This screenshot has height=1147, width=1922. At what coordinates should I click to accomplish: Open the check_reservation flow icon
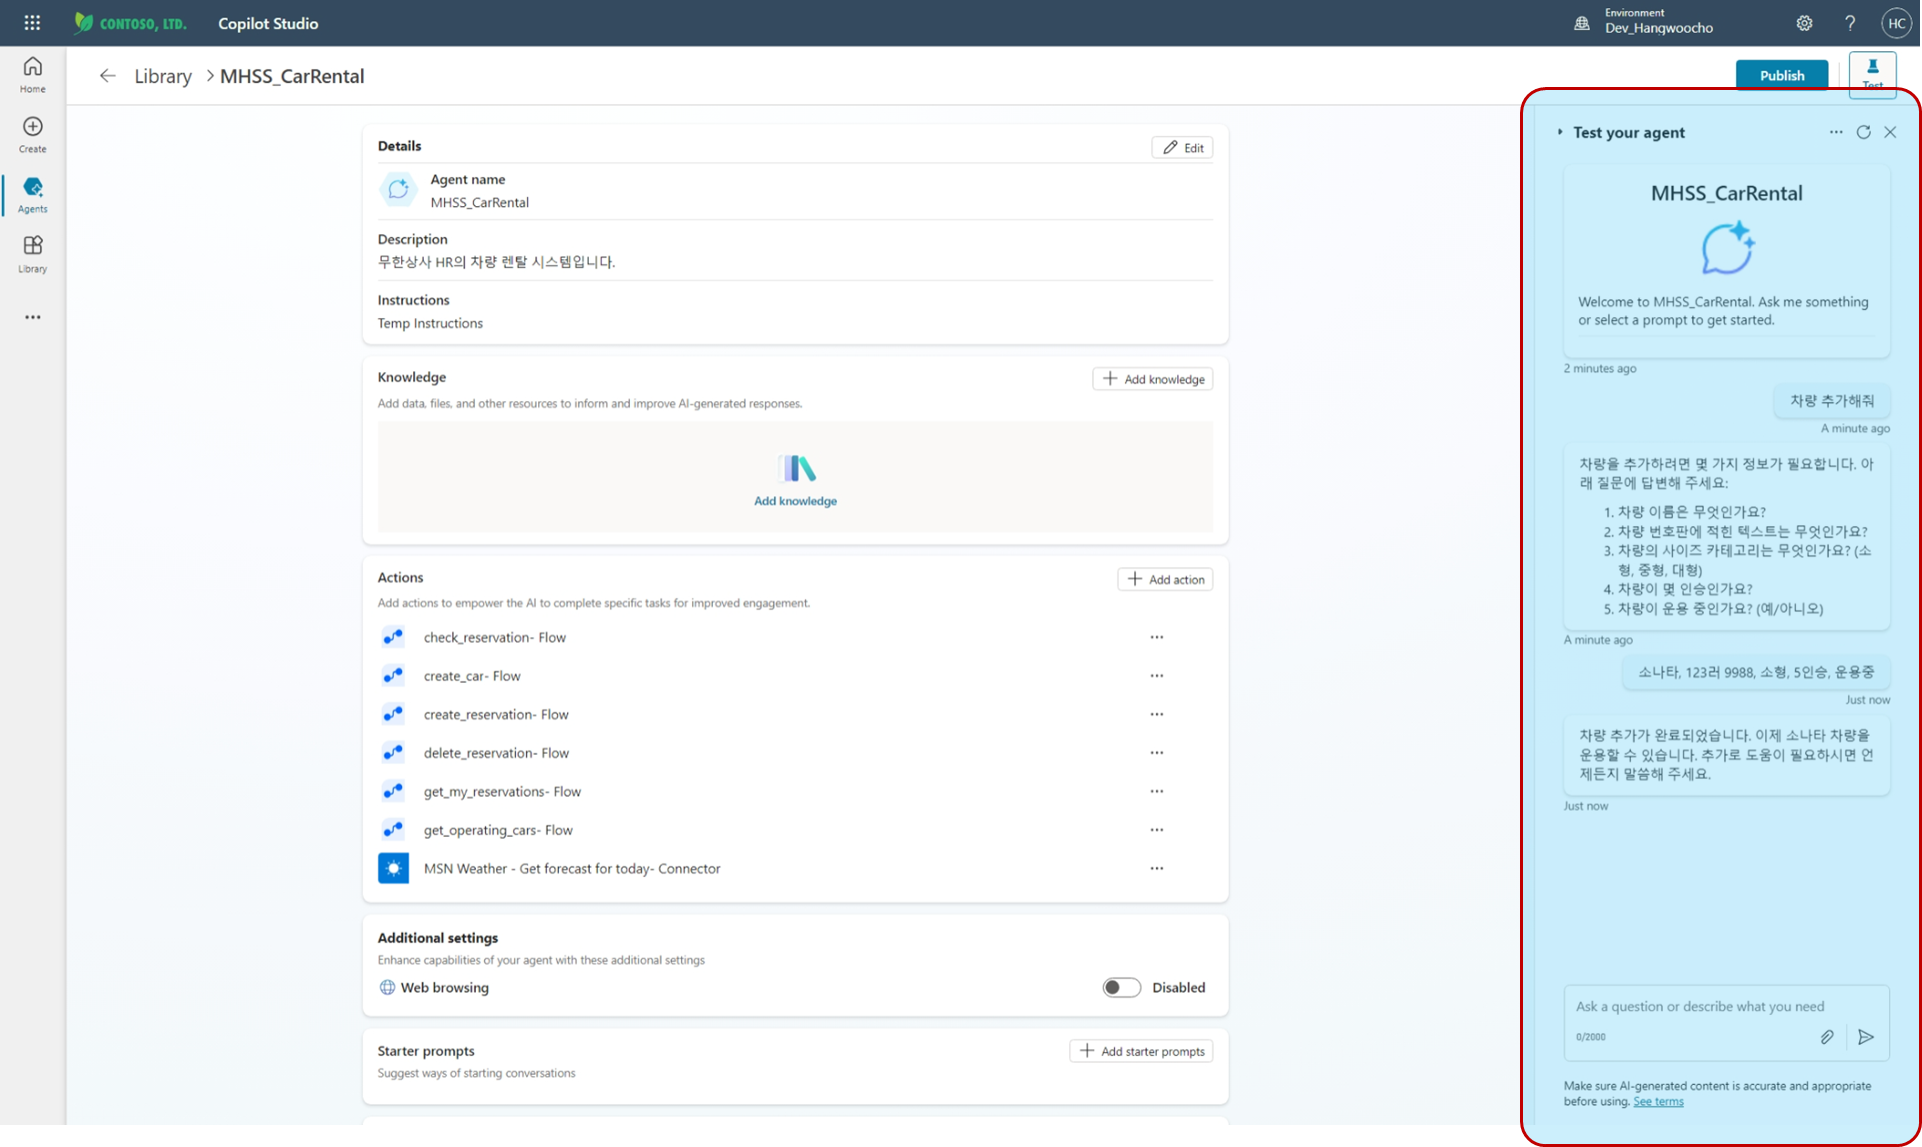[393, 637]
